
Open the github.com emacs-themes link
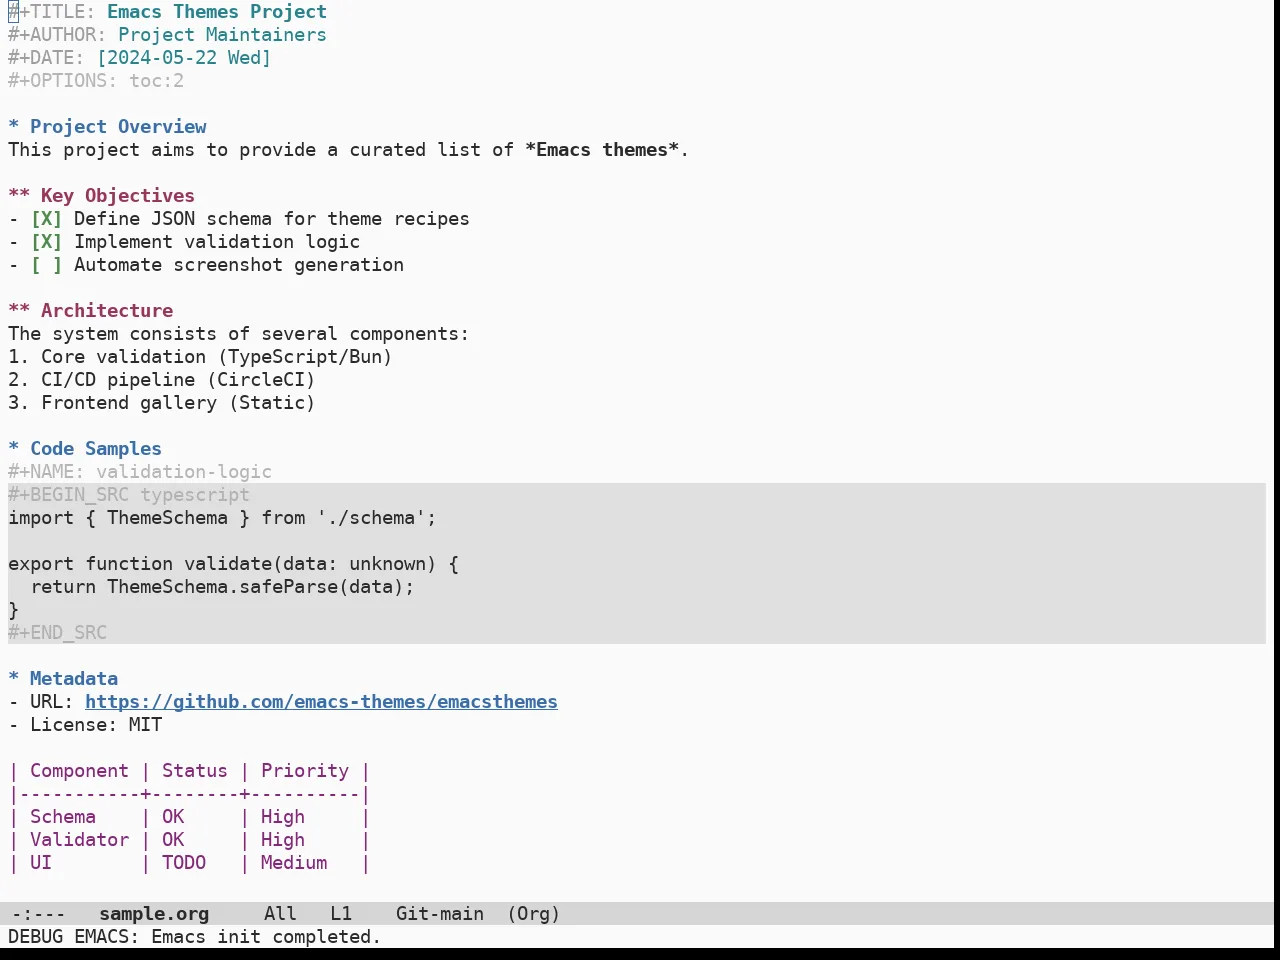coord(321,702)
